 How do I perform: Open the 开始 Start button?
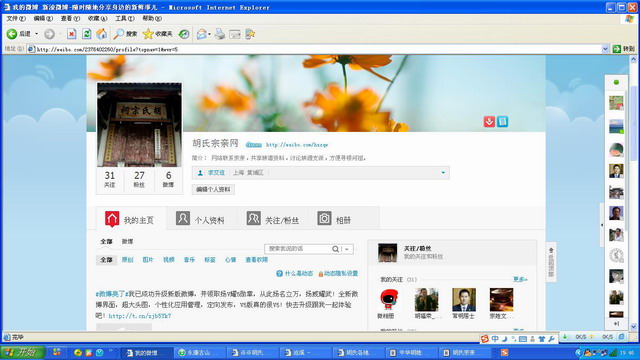22,352
